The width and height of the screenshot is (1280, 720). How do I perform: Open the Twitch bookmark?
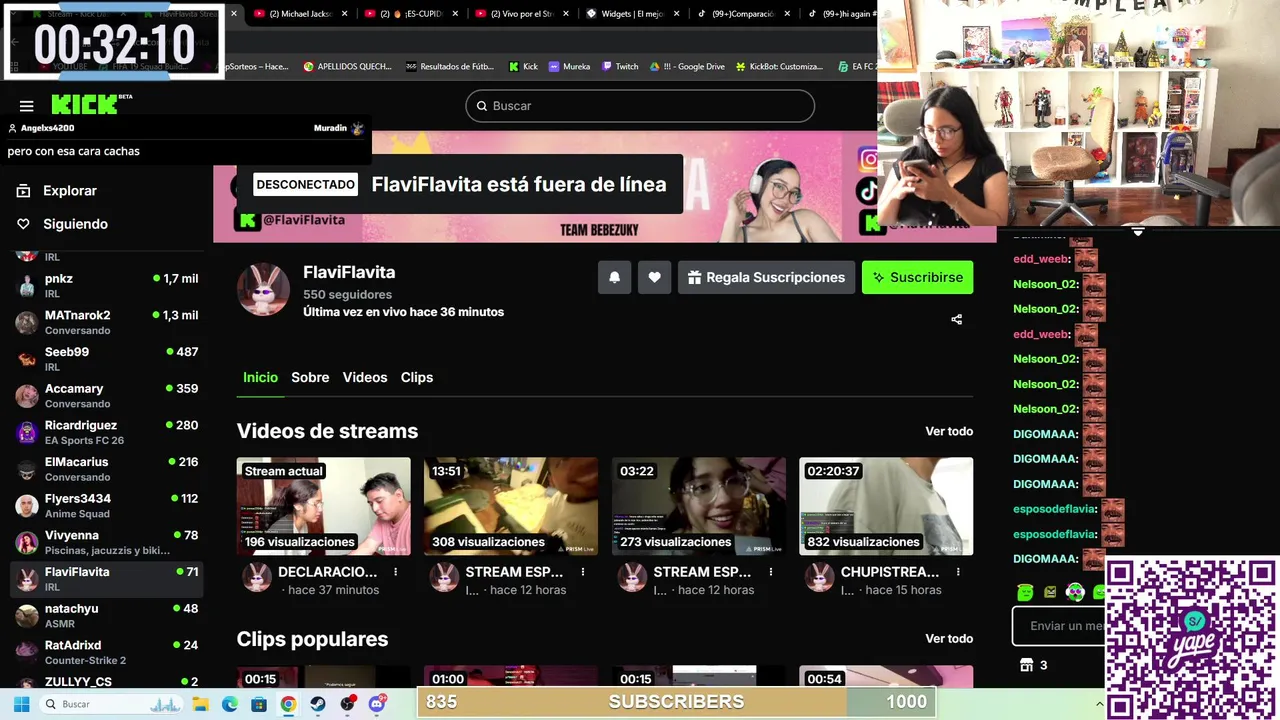pyautogui.click(x=620, y=66)
